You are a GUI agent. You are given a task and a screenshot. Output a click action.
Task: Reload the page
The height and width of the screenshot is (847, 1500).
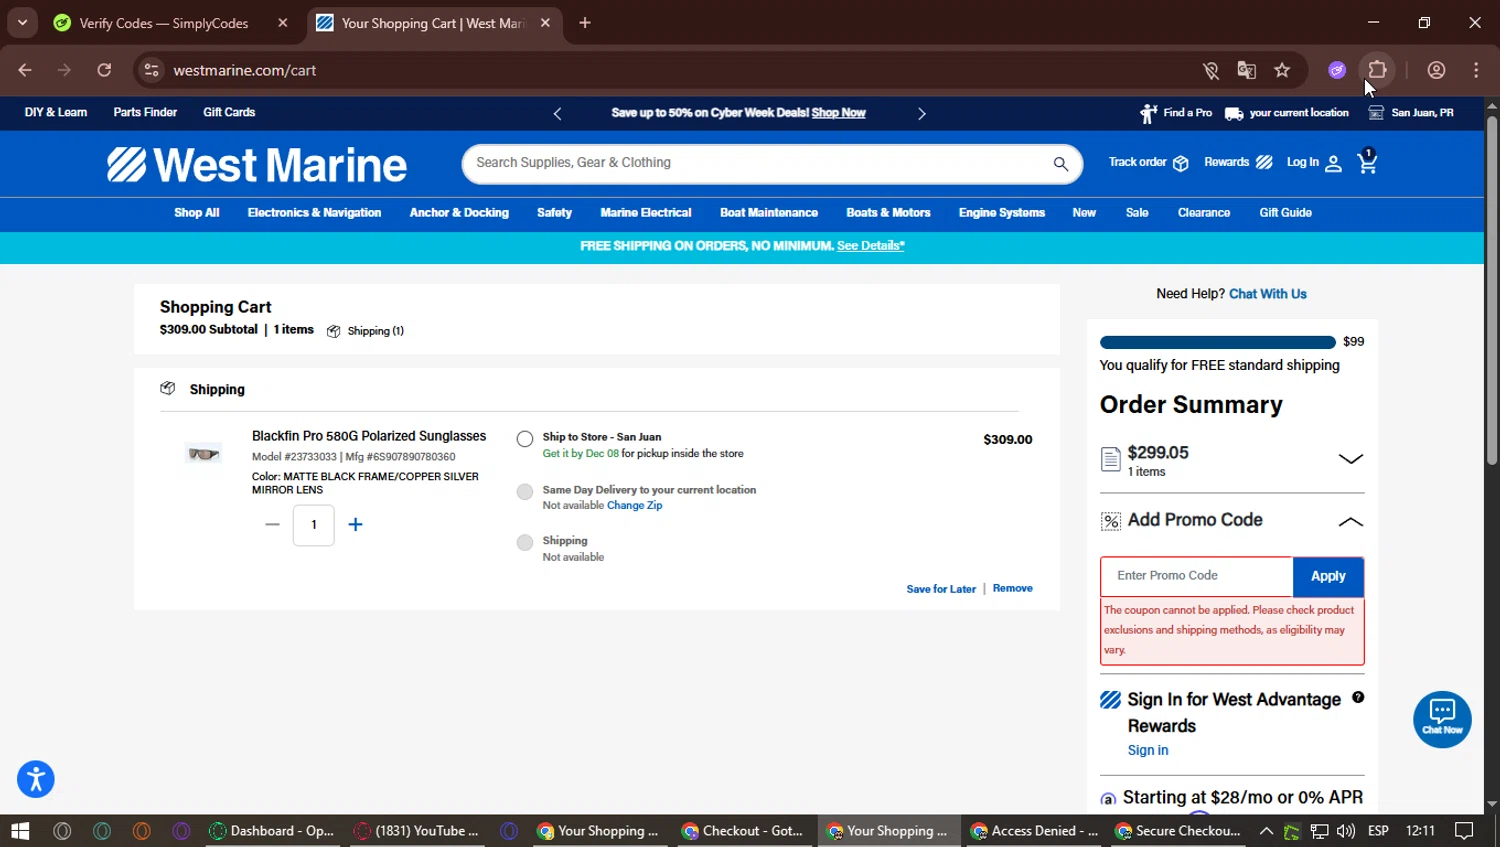104,70
